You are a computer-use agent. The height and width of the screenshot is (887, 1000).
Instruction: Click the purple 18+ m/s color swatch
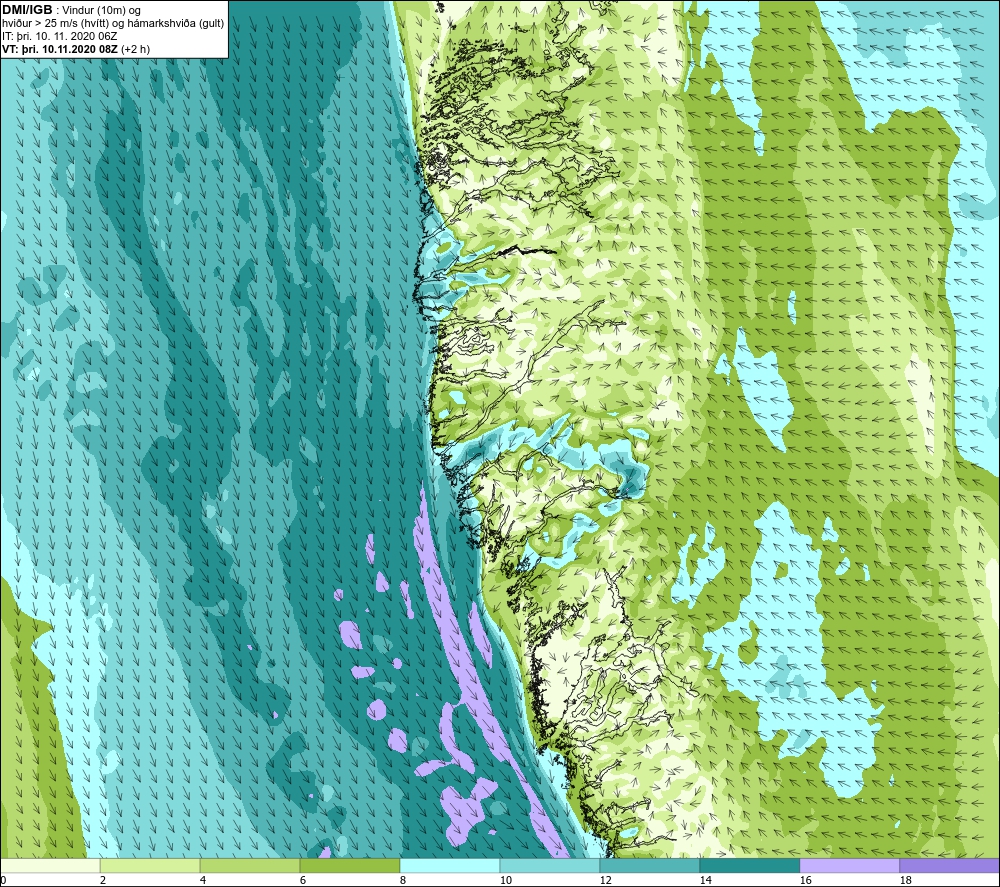[x=949, y=865]
